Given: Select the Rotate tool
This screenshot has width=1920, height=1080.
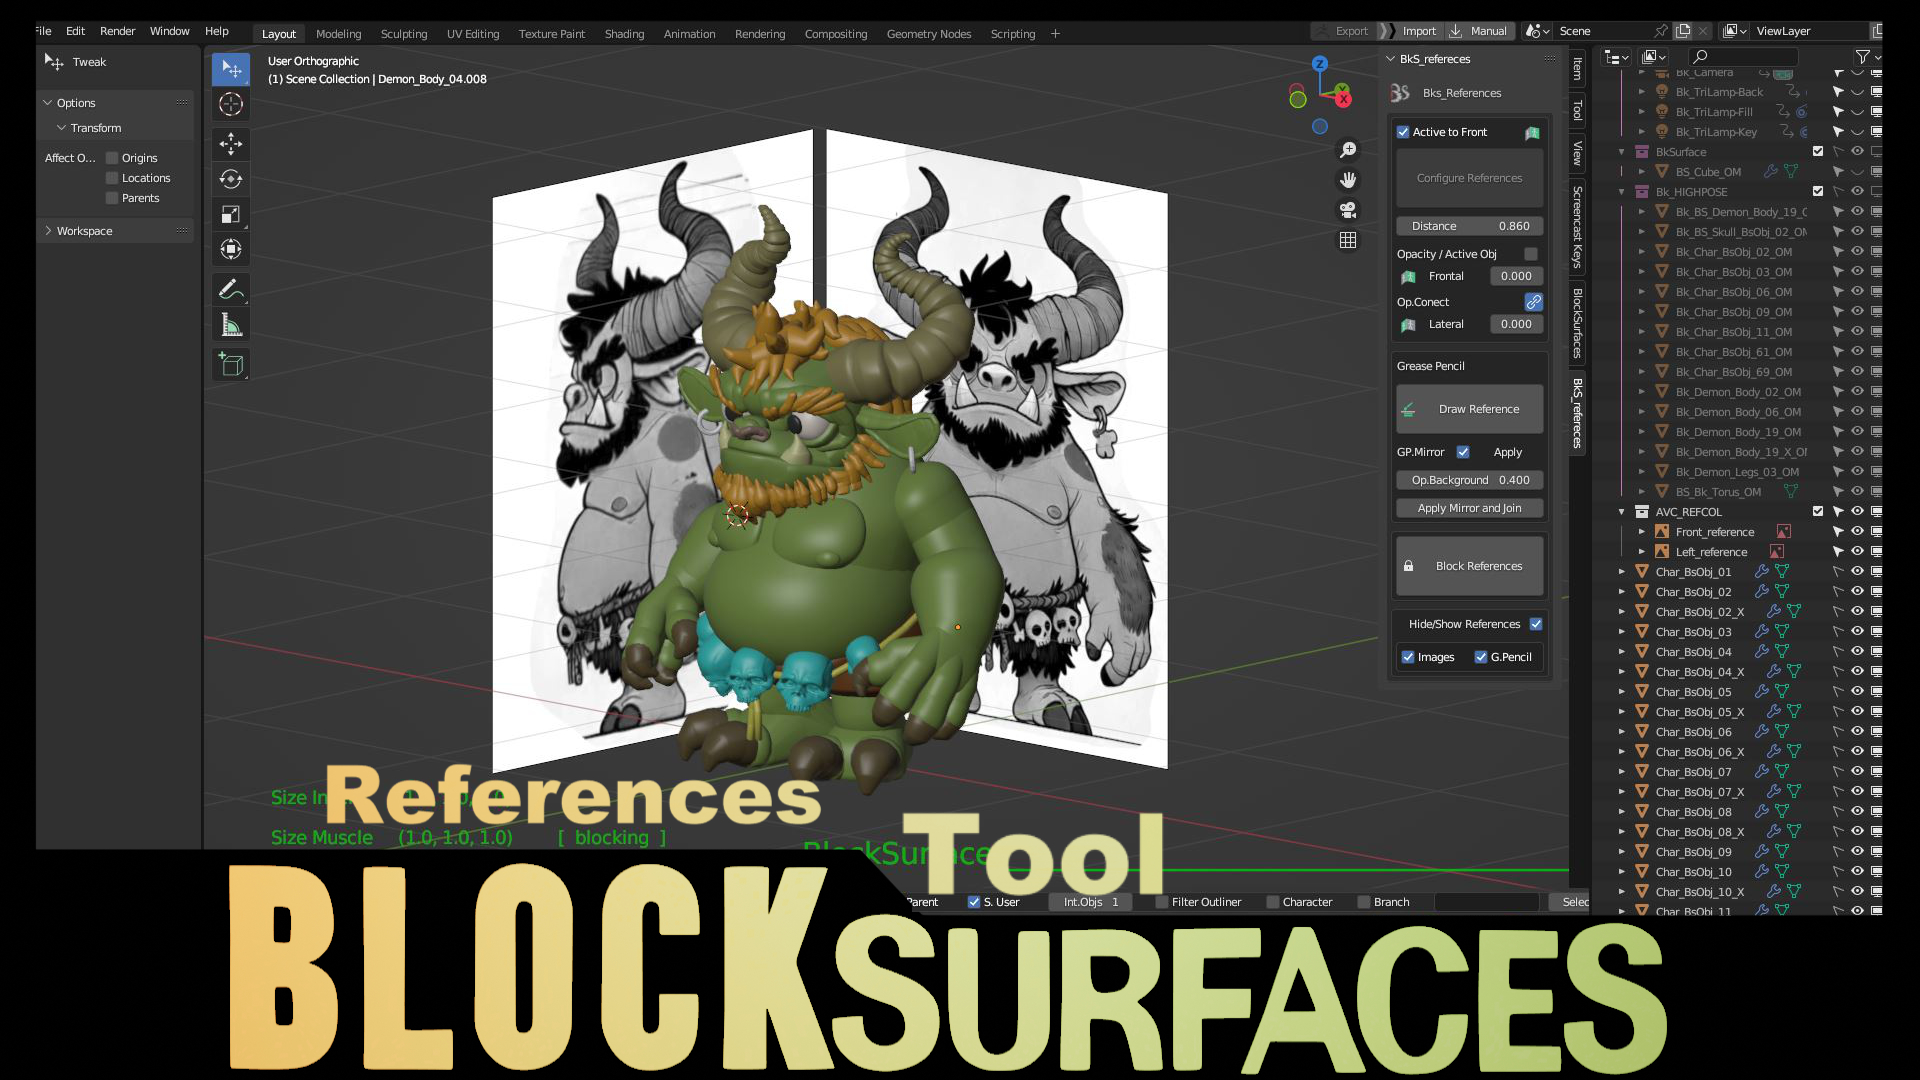Looking at the screenshot, I should [x=231, y=179].
